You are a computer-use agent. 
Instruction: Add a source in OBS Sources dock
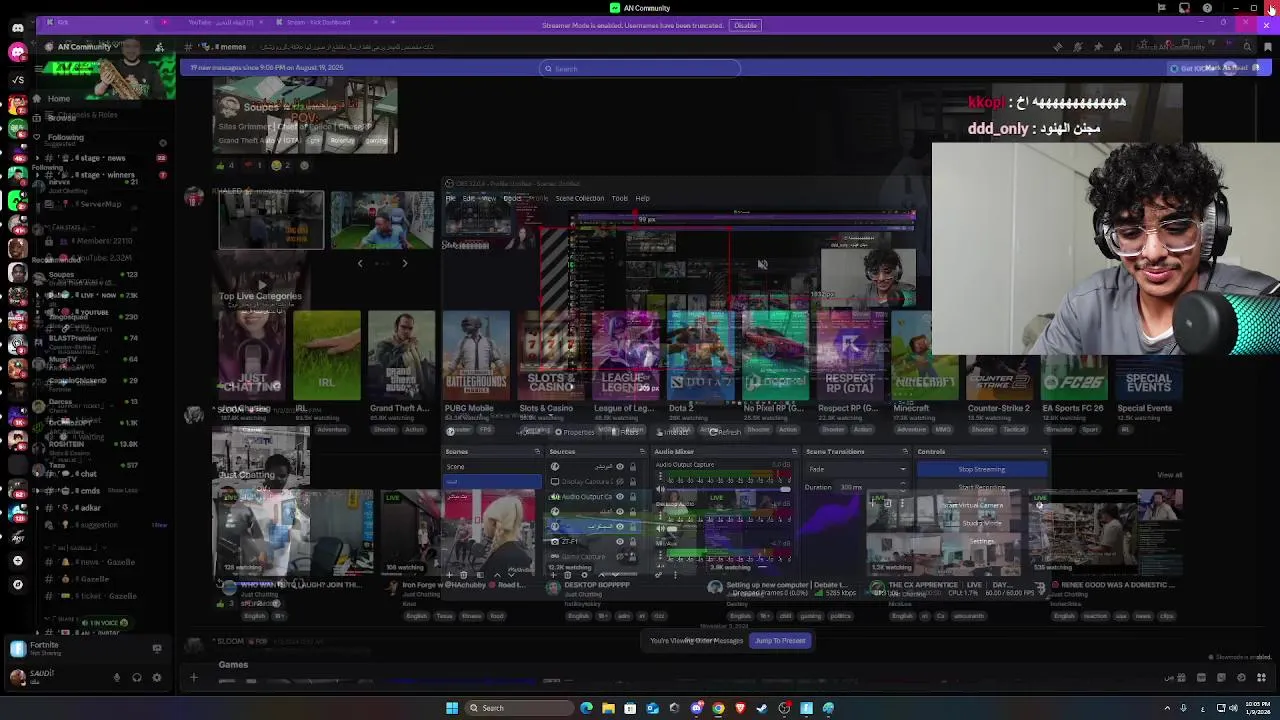[553, 575]
